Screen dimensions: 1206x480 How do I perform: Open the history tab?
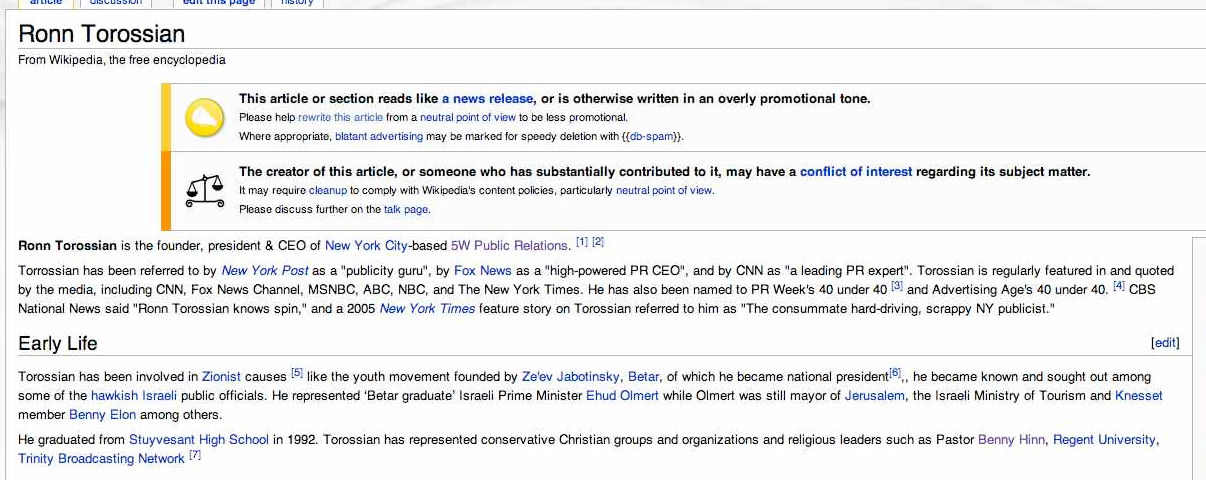coord(297,3)
